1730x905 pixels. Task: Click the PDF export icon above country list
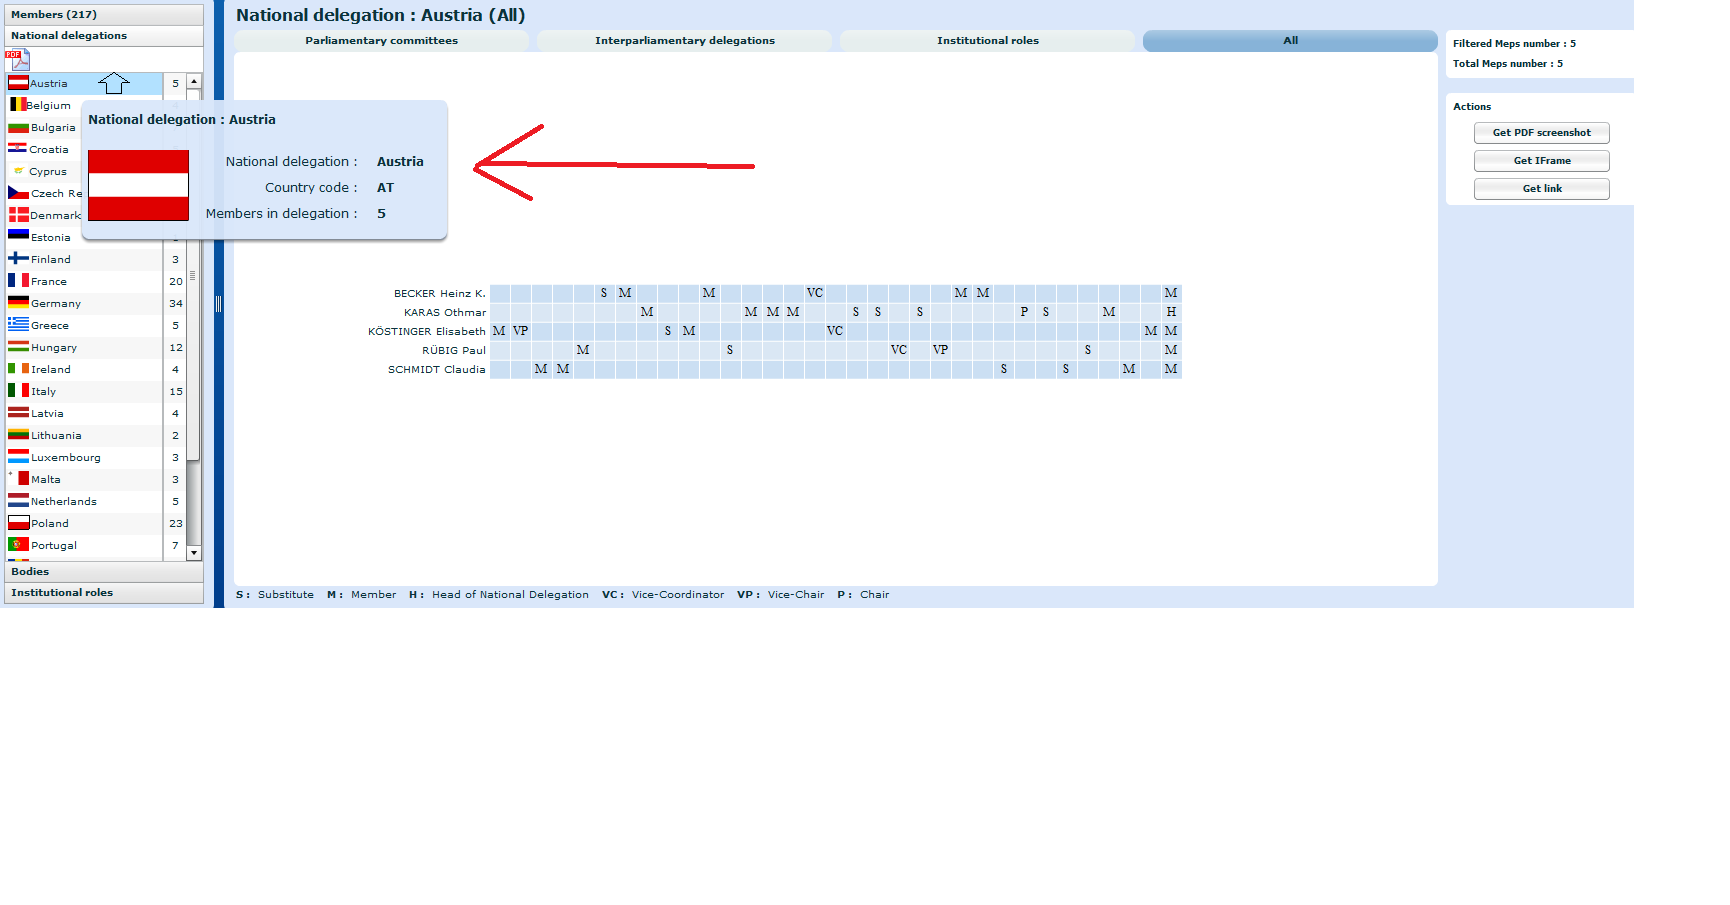pos(17,60)
